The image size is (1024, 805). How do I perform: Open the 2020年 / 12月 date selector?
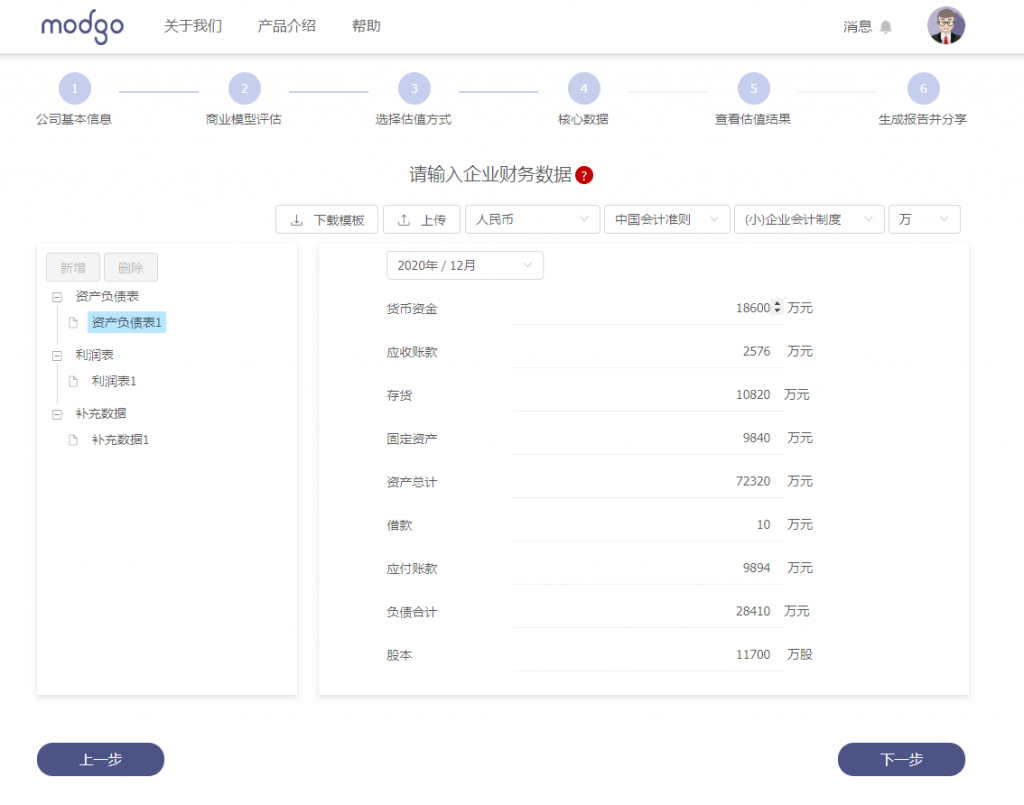pyautogui.click(x=465, y=265)
